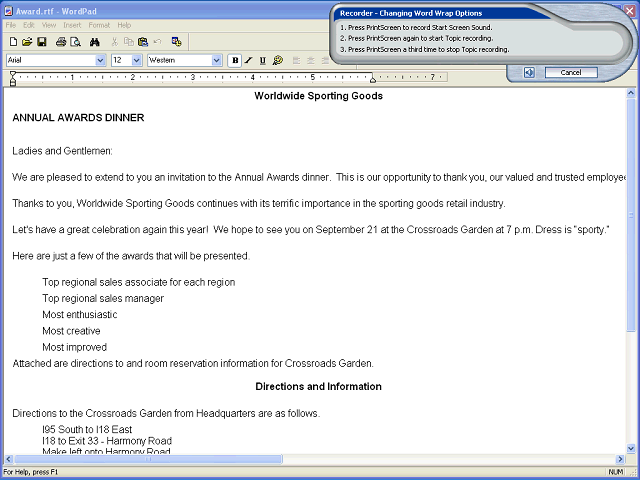Viewport: 640px width, 480px height.
Task: Click the right indent marker on ruler
Action: click(373, 80)
